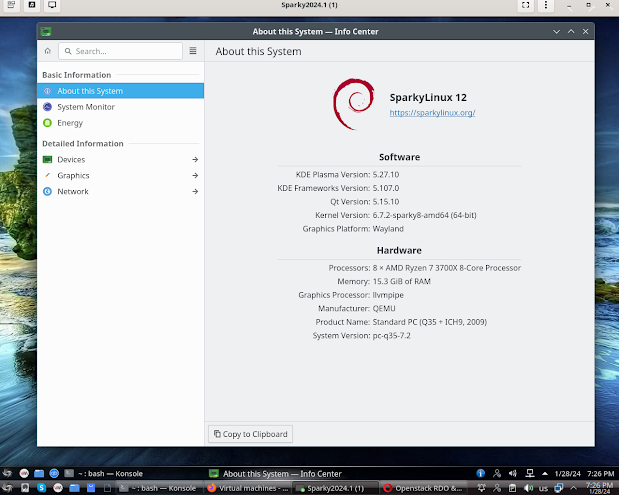
Task: Expand the Network arrow
Action: pyautogui.click(x=195, y=191)
